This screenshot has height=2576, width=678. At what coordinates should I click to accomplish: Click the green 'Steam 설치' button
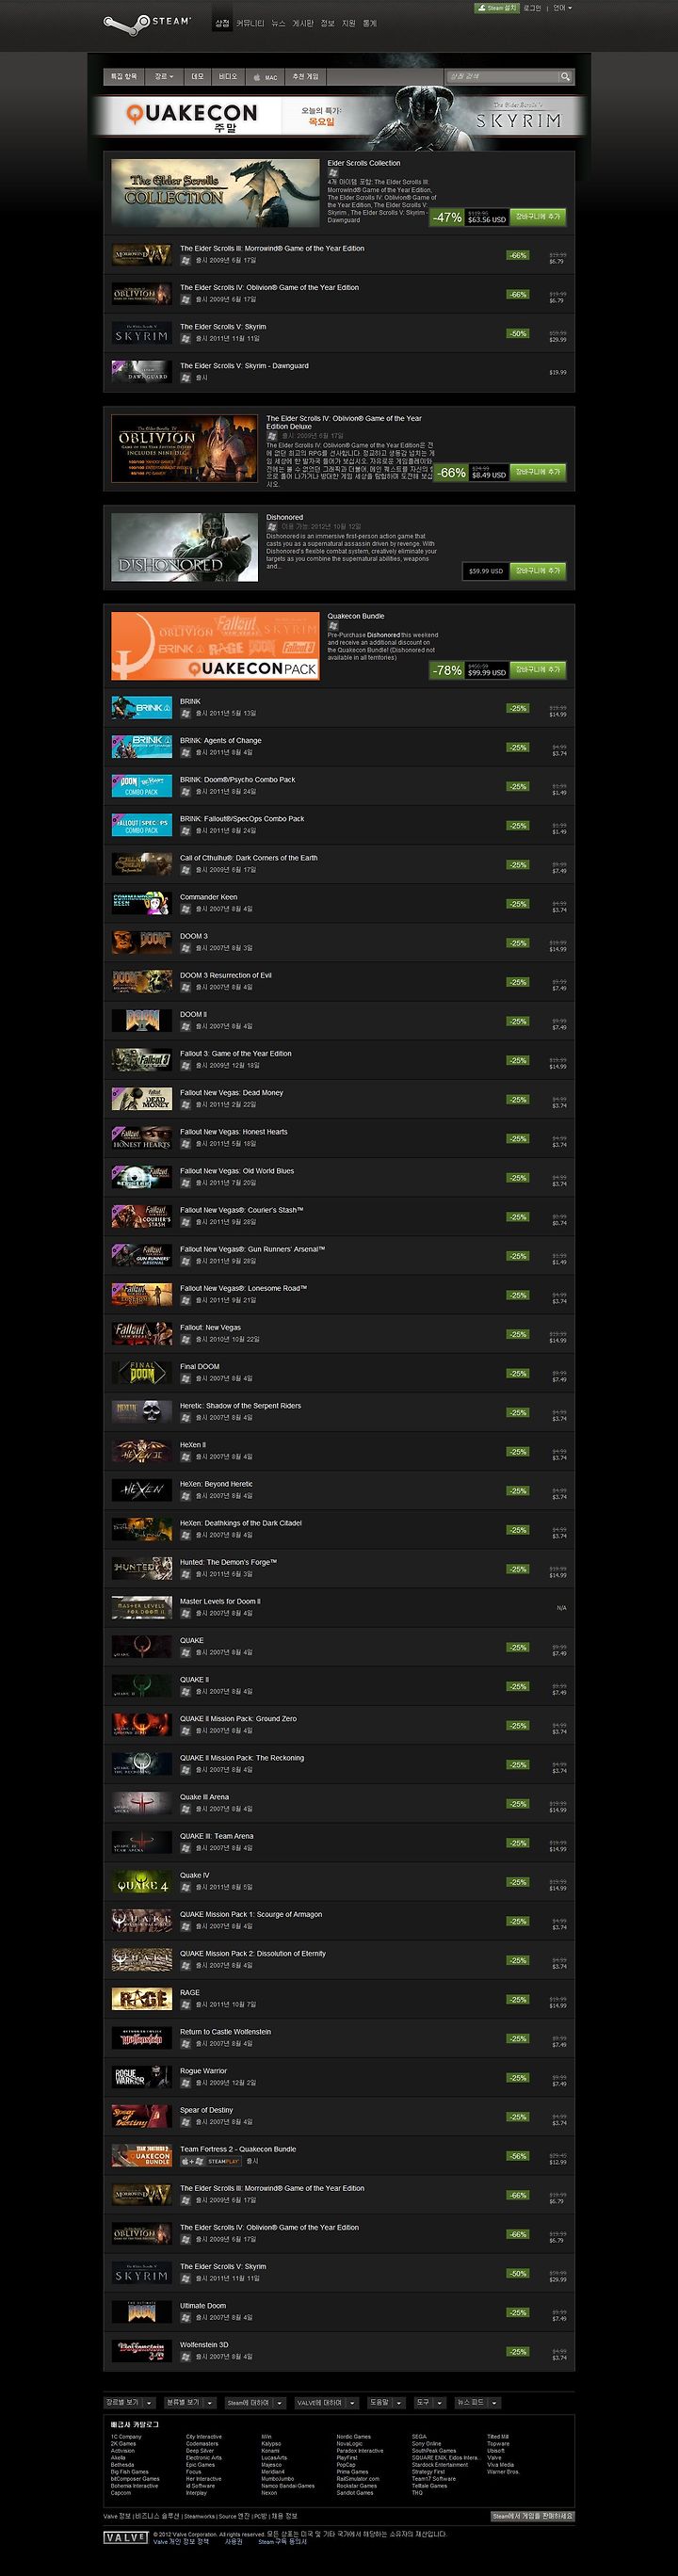pyautogui.click(x=496, y=8)
